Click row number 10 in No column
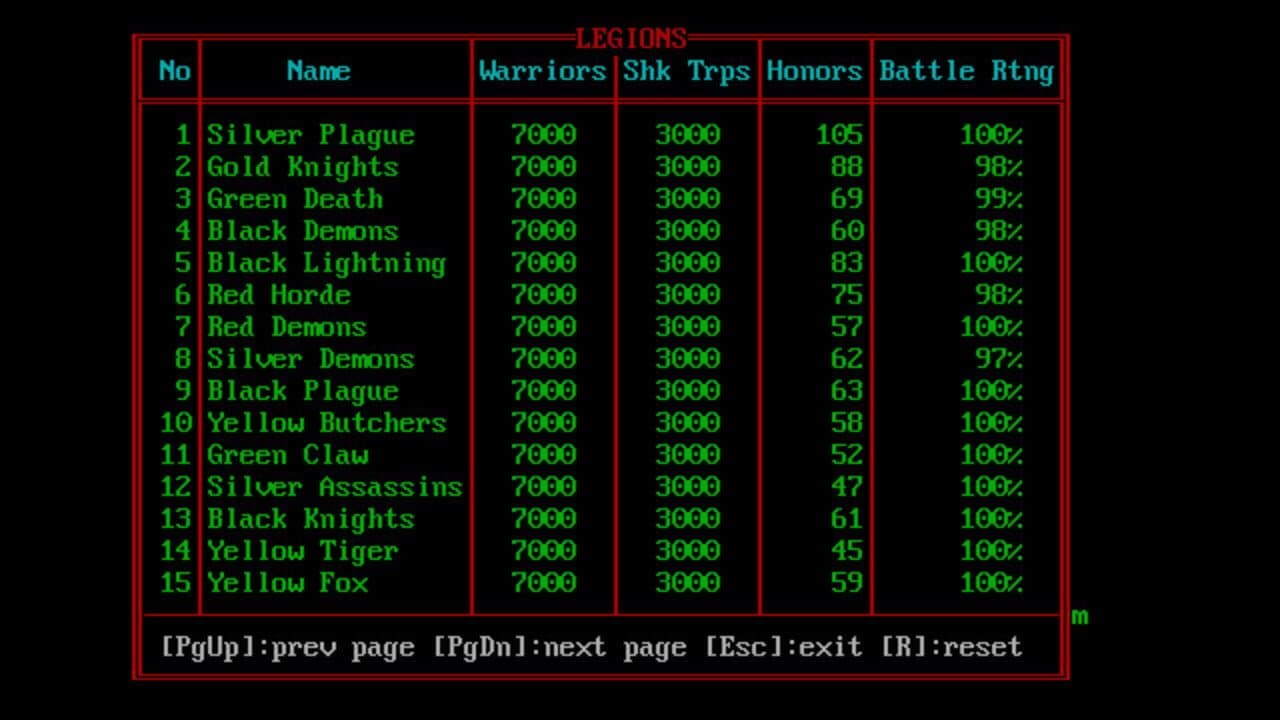The width and height of the screenshot is (1280, 720). point(175,423)
